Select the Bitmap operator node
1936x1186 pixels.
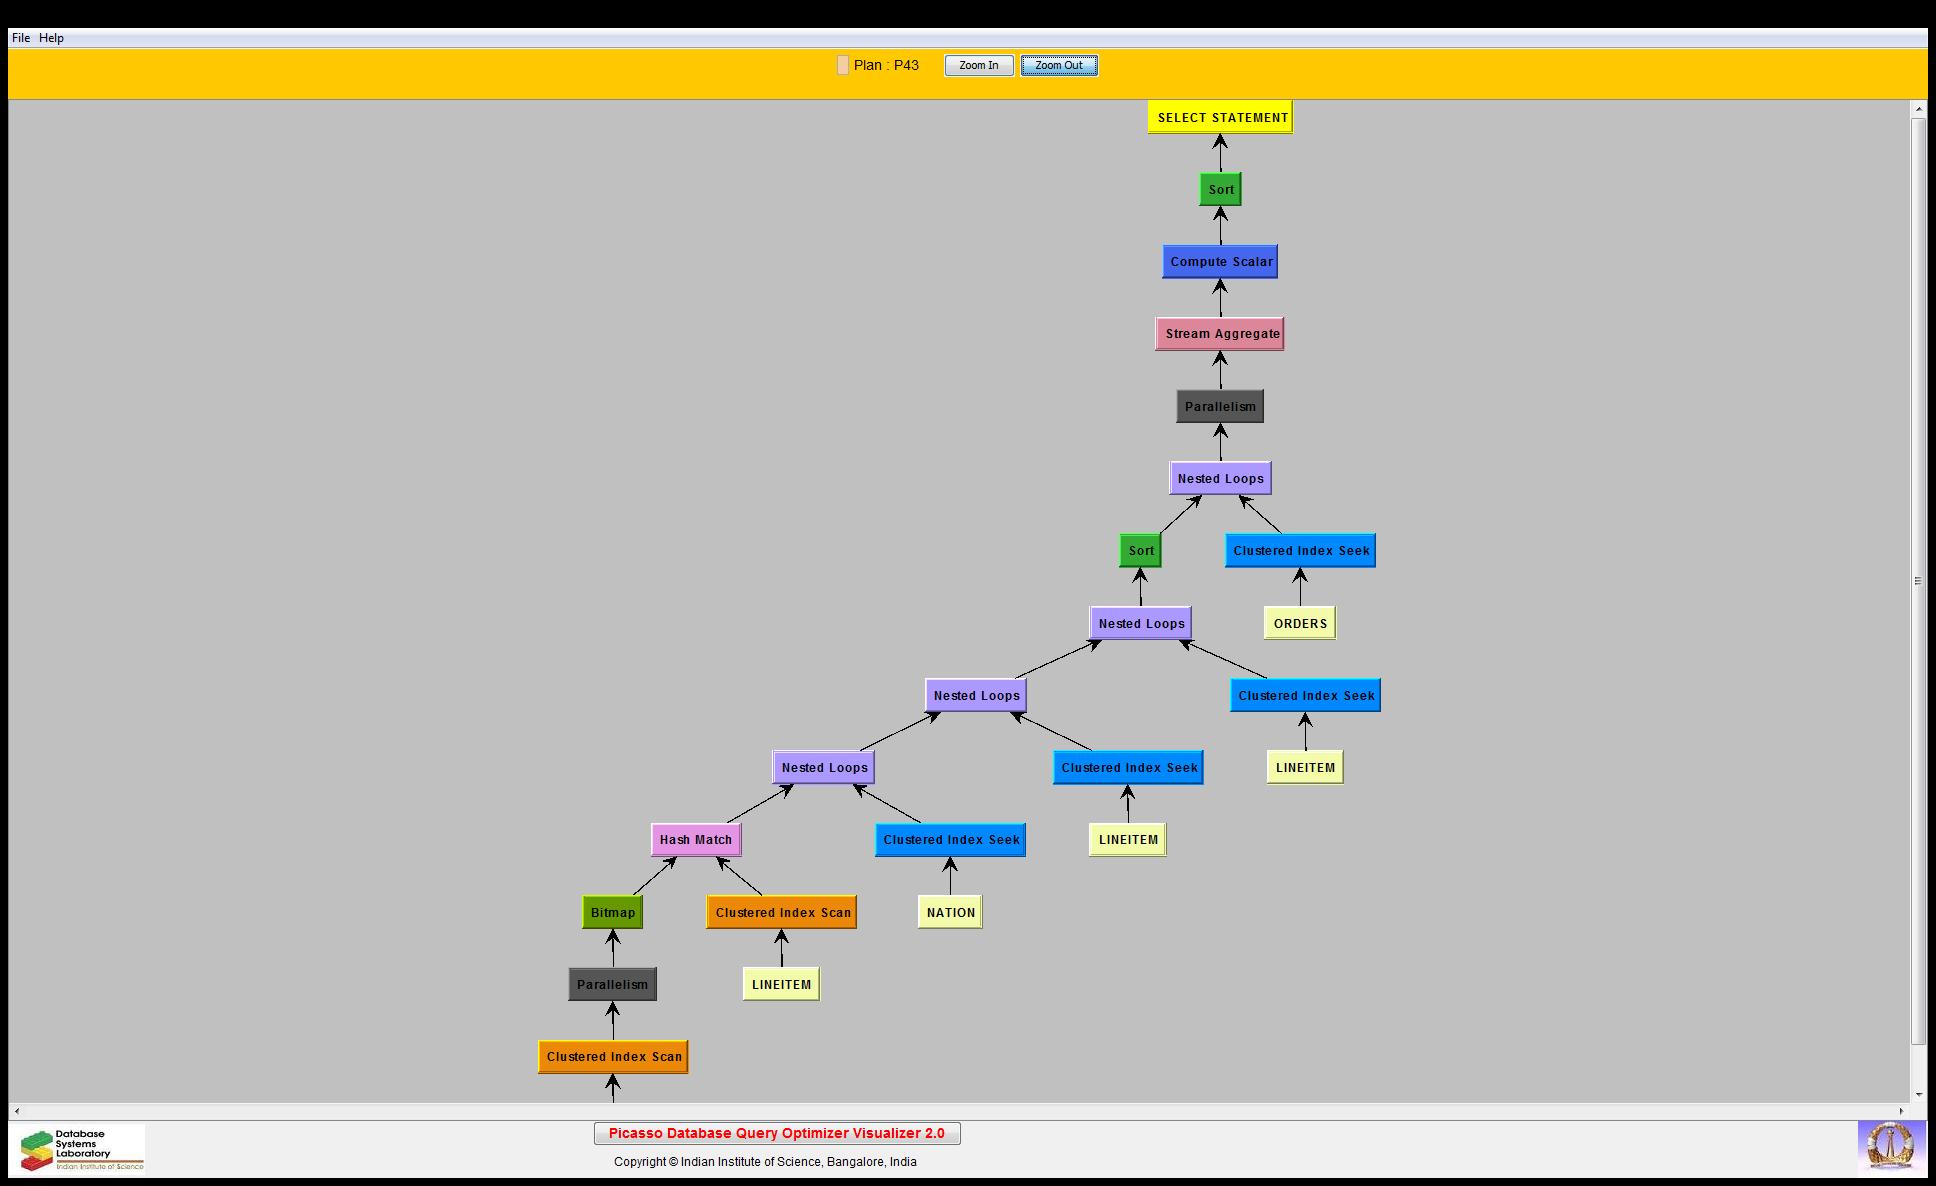[x=612, y=912]
